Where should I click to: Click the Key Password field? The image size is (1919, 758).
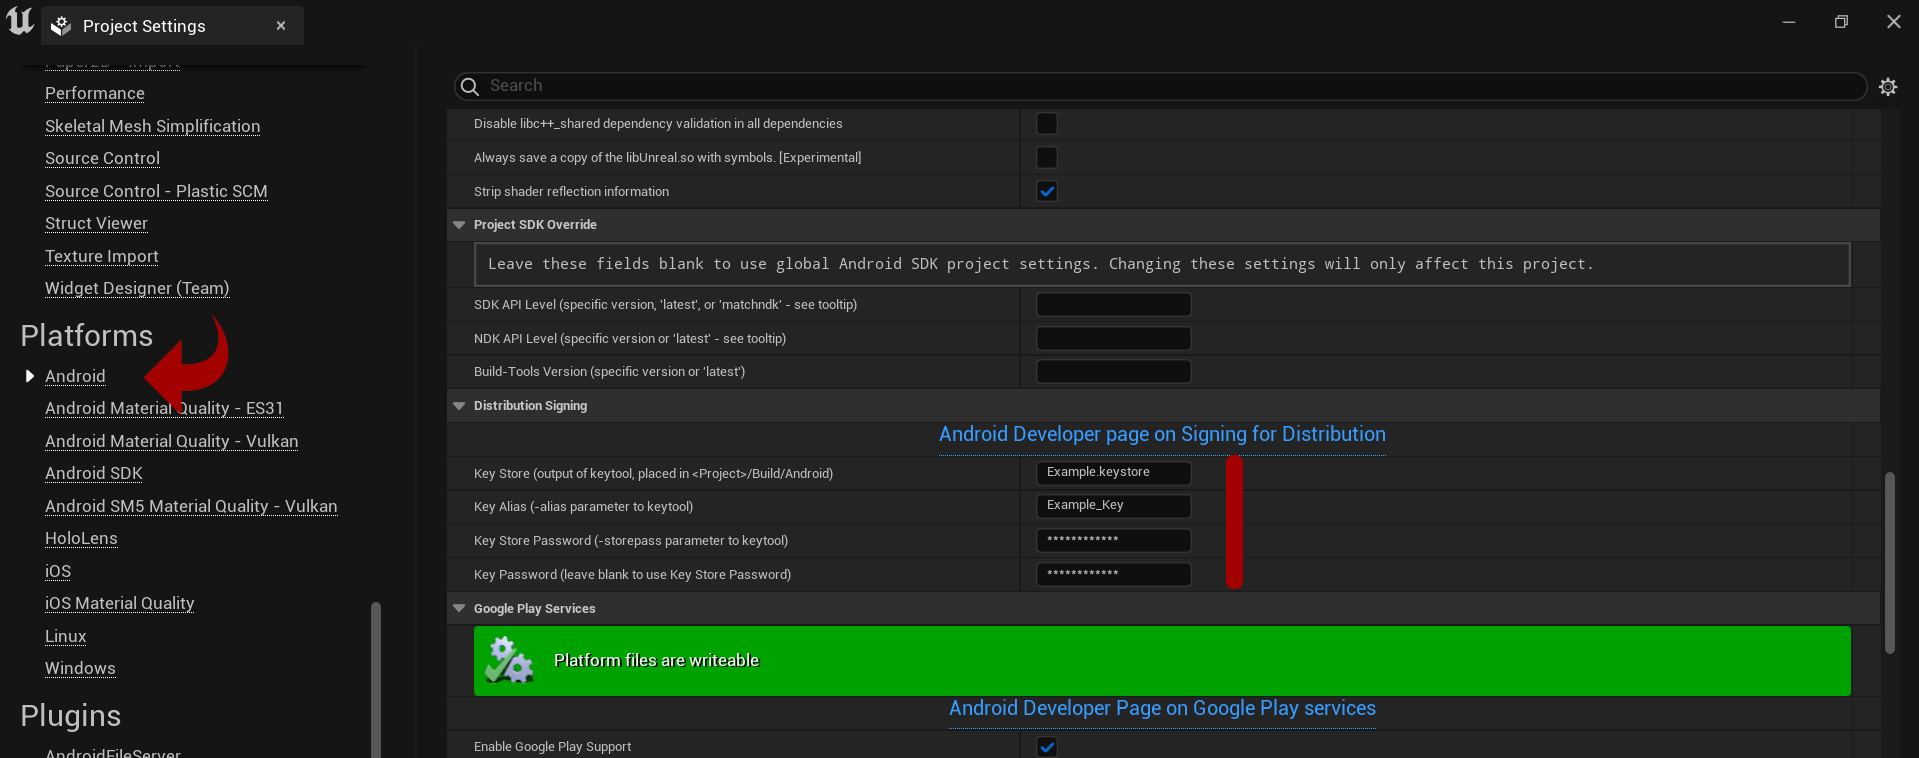1113,574
